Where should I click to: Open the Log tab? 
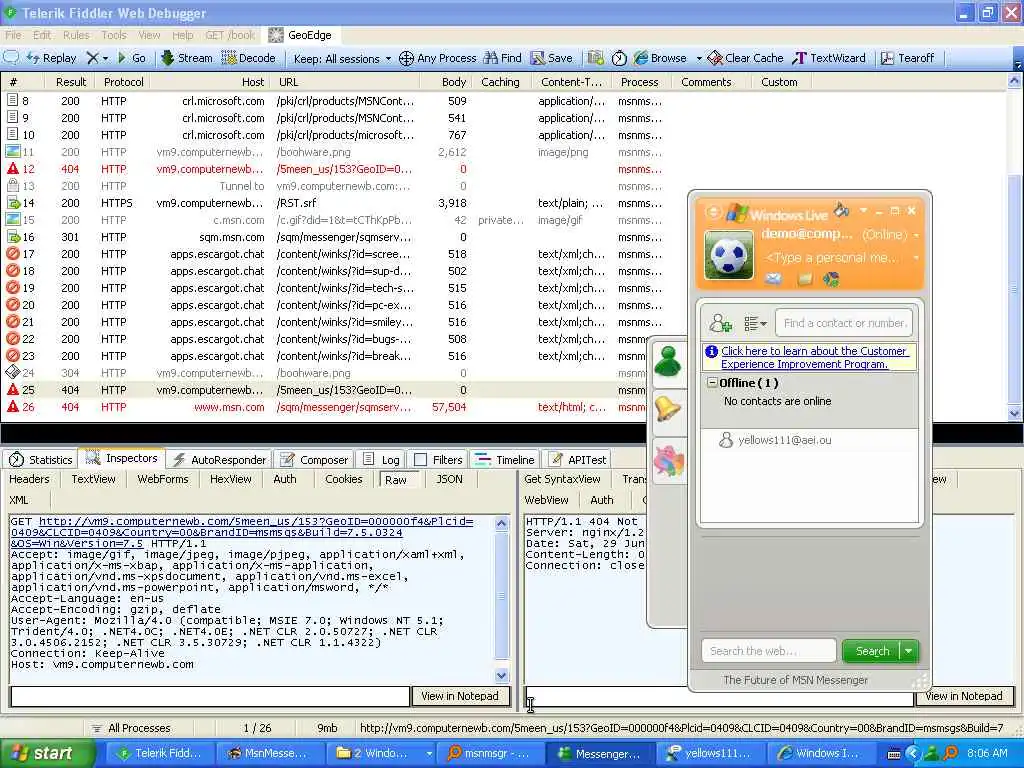coord(381,460)
